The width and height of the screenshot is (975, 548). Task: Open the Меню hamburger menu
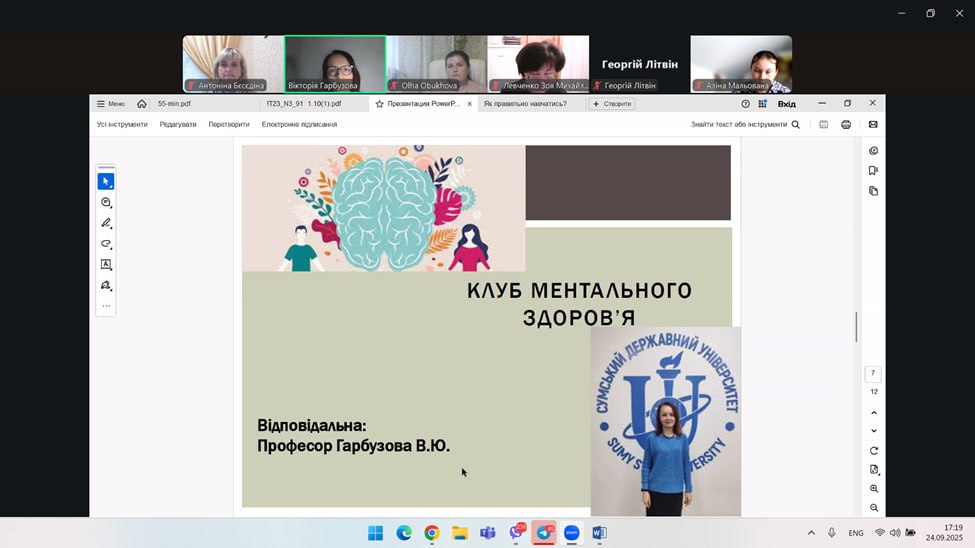coord(110,104)
